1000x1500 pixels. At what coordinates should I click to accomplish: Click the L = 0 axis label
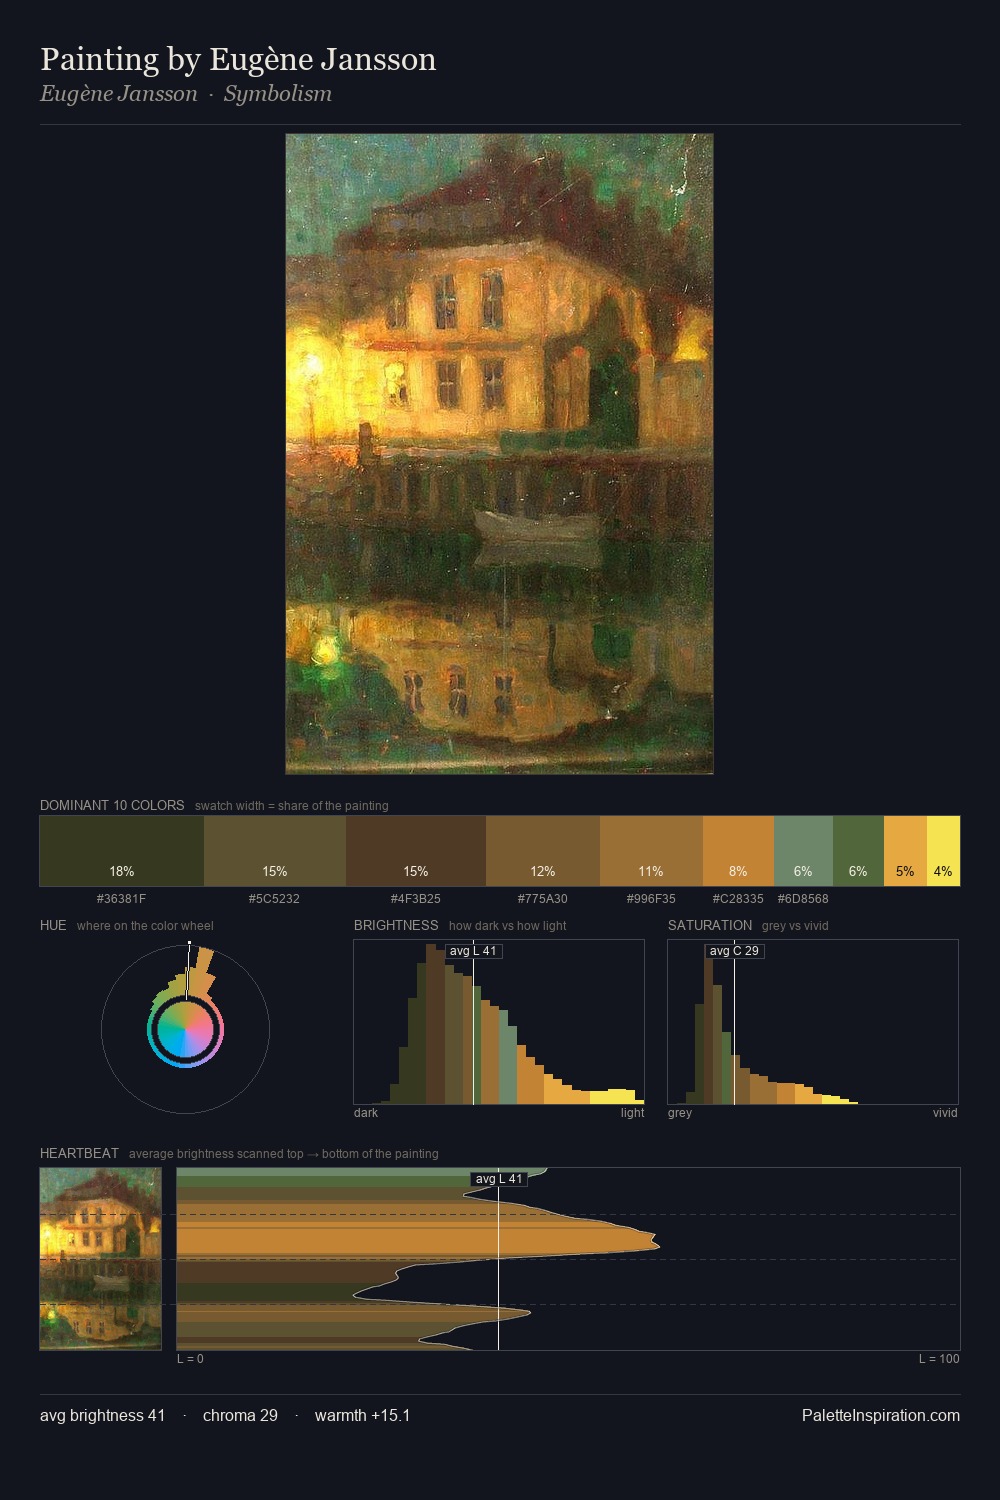pos(190,1359)
